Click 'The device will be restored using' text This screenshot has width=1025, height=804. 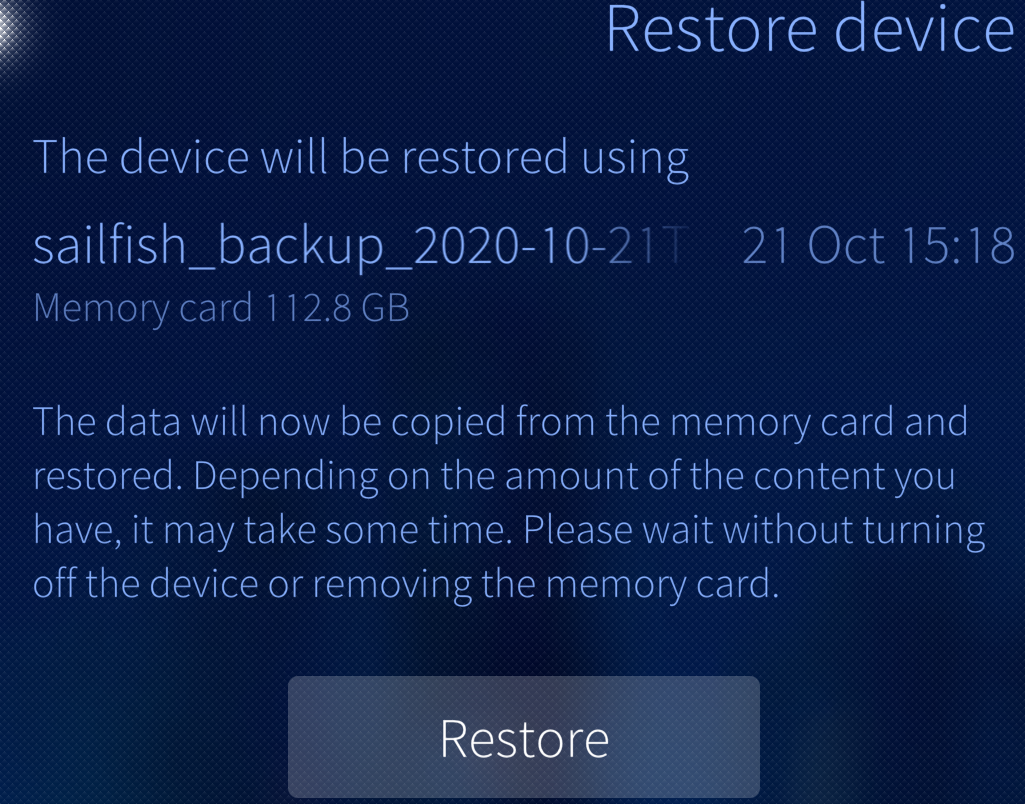[x=361, y=158]
